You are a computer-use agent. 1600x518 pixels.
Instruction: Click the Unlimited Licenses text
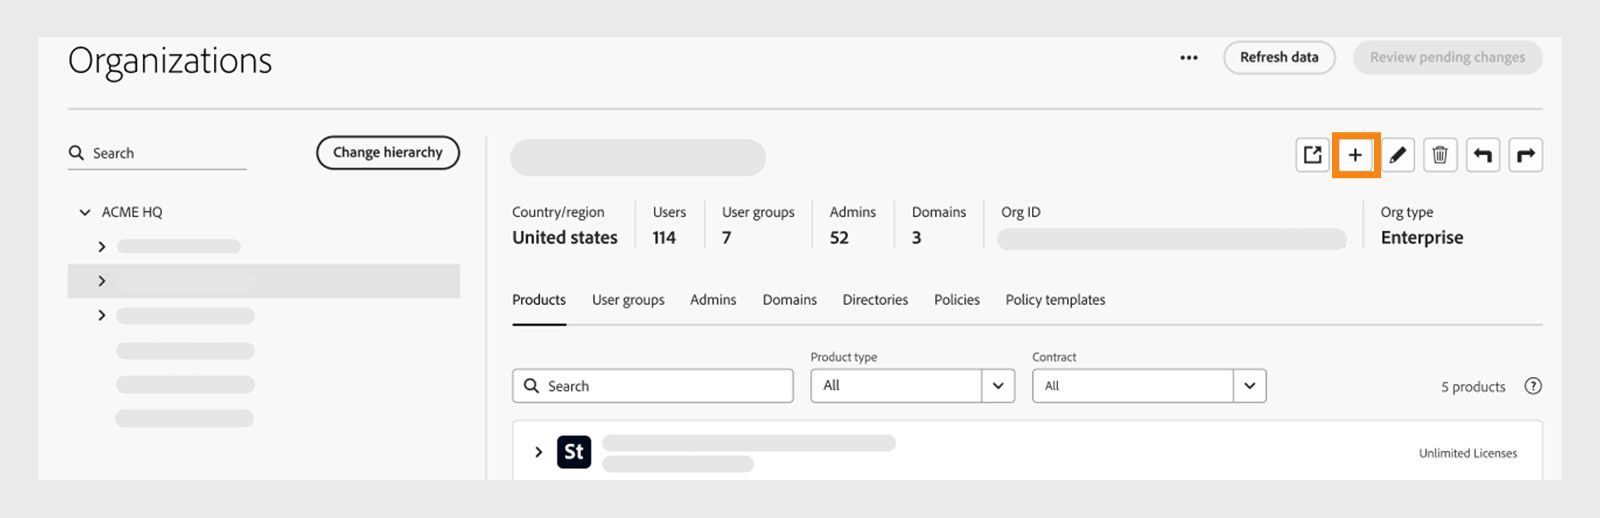(1468, 453)
